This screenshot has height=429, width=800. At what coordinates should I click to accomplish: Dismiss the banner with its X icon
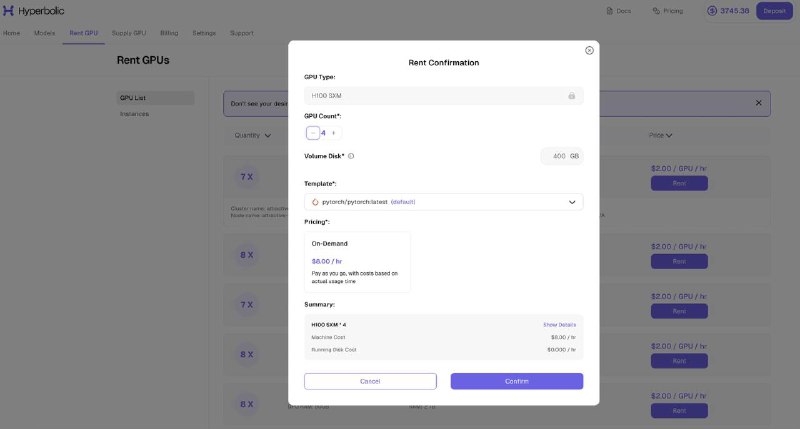click(x=759, y=103)
